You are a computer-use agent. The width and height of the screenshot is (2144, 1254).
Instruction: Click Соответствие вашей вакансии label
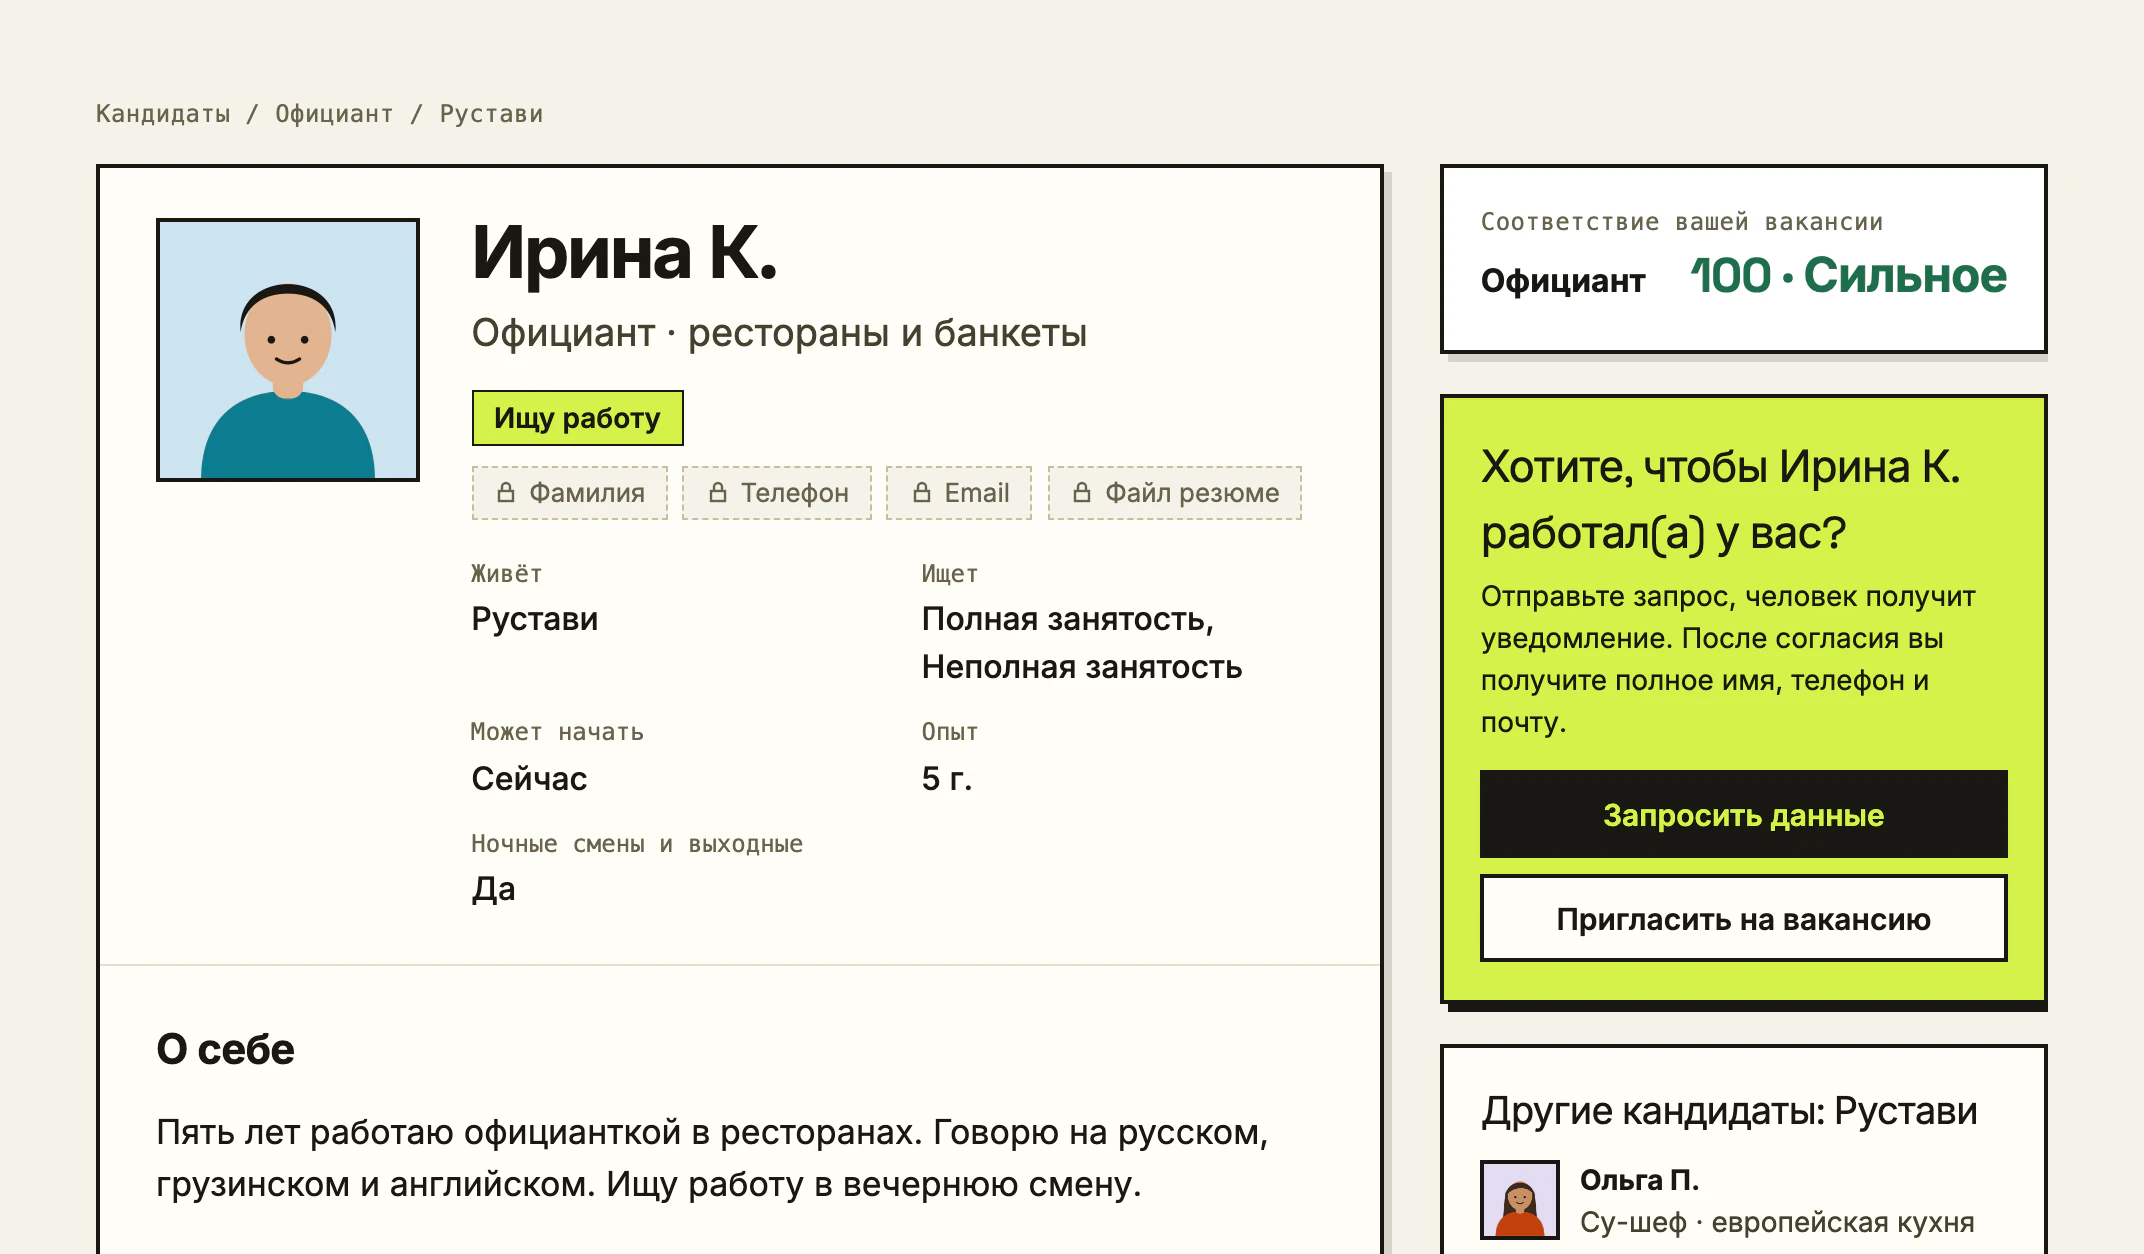1682,222
